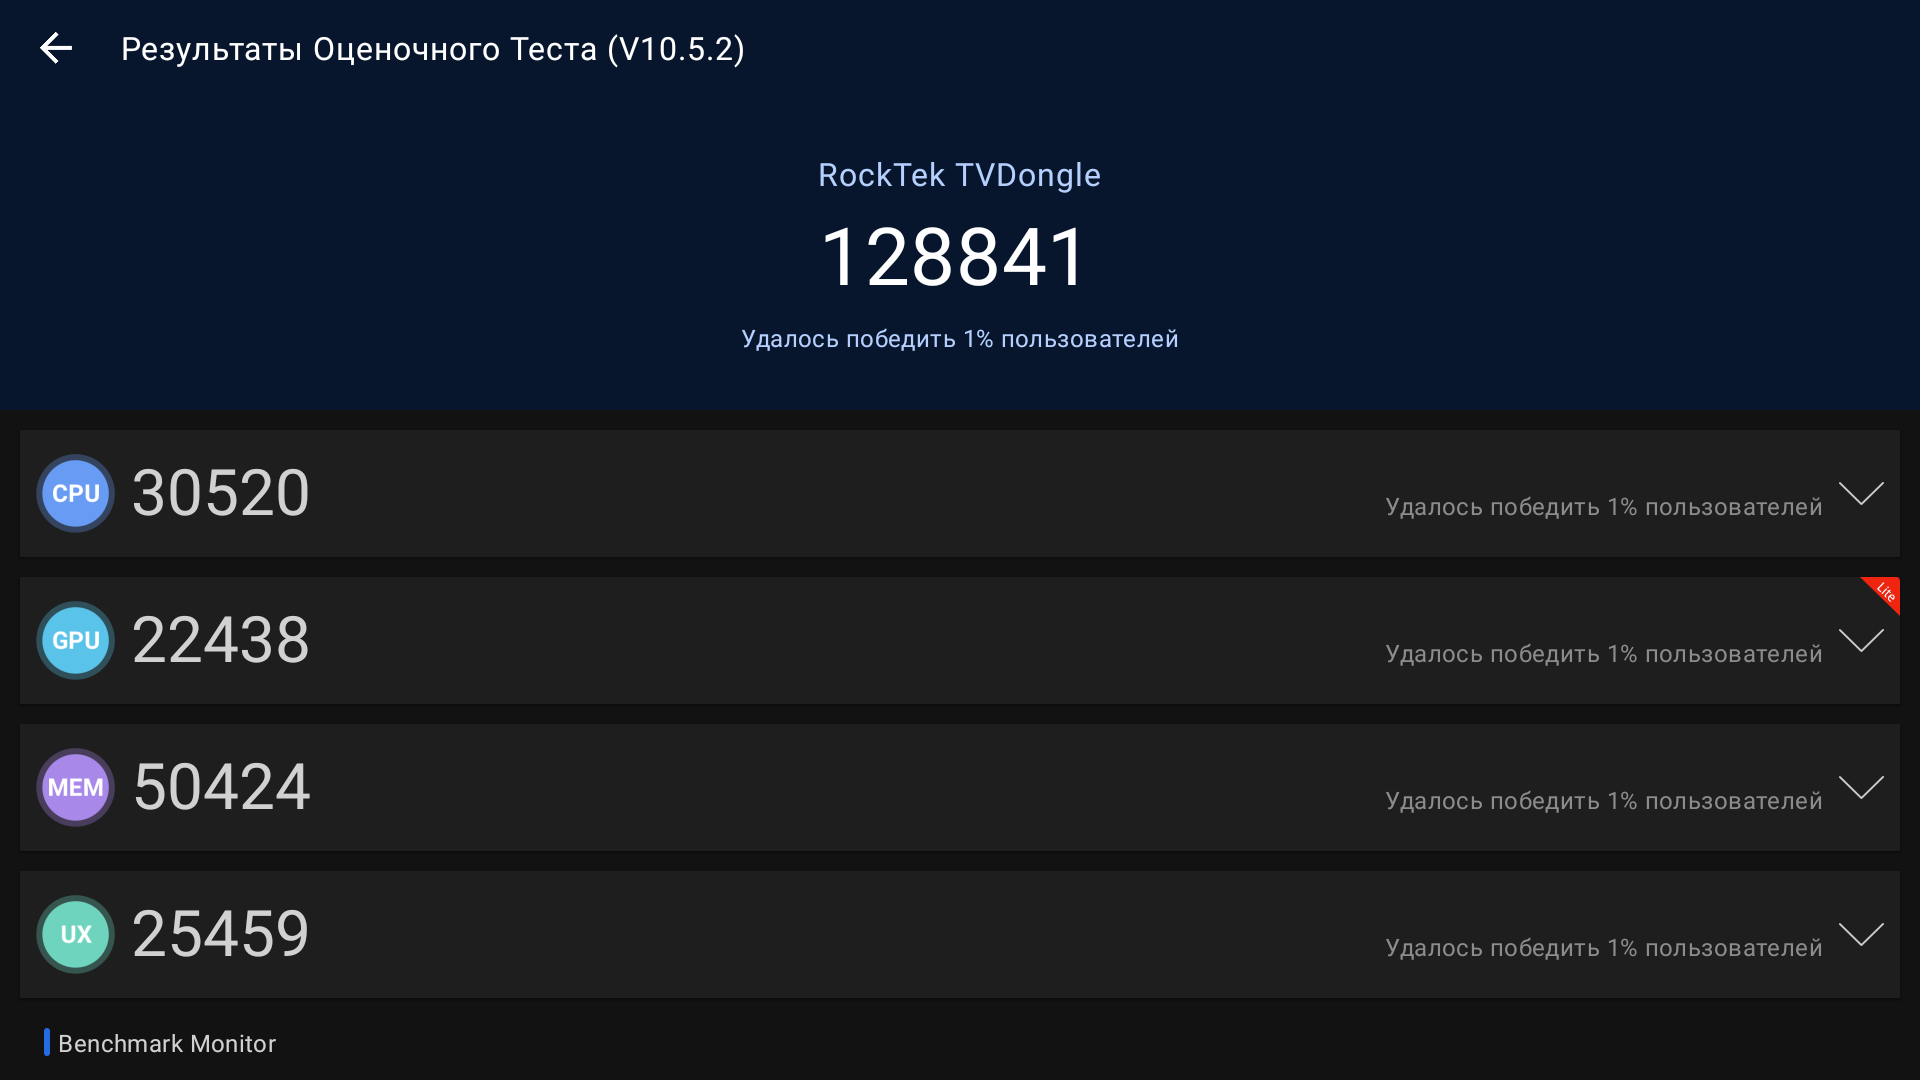
Task: Expand the UX score details chevron
Action: click(1860, 934)
